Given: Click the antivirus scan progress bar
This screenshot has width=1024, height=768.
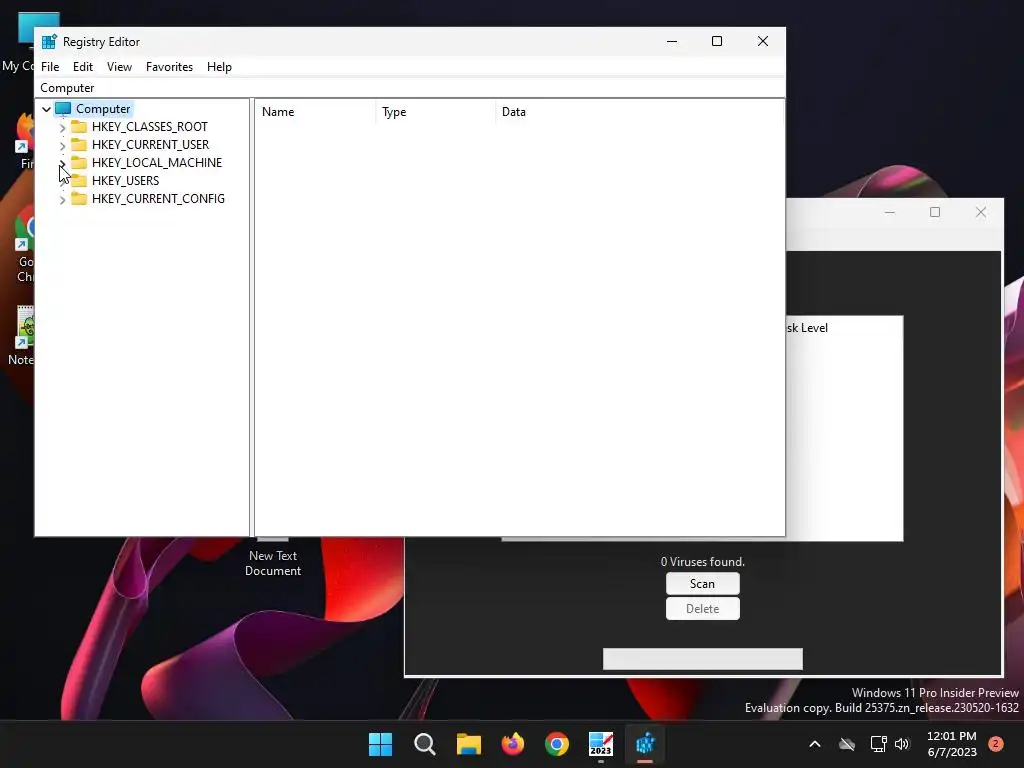Looking at the screenshot, I should click(x=703, y=659).
